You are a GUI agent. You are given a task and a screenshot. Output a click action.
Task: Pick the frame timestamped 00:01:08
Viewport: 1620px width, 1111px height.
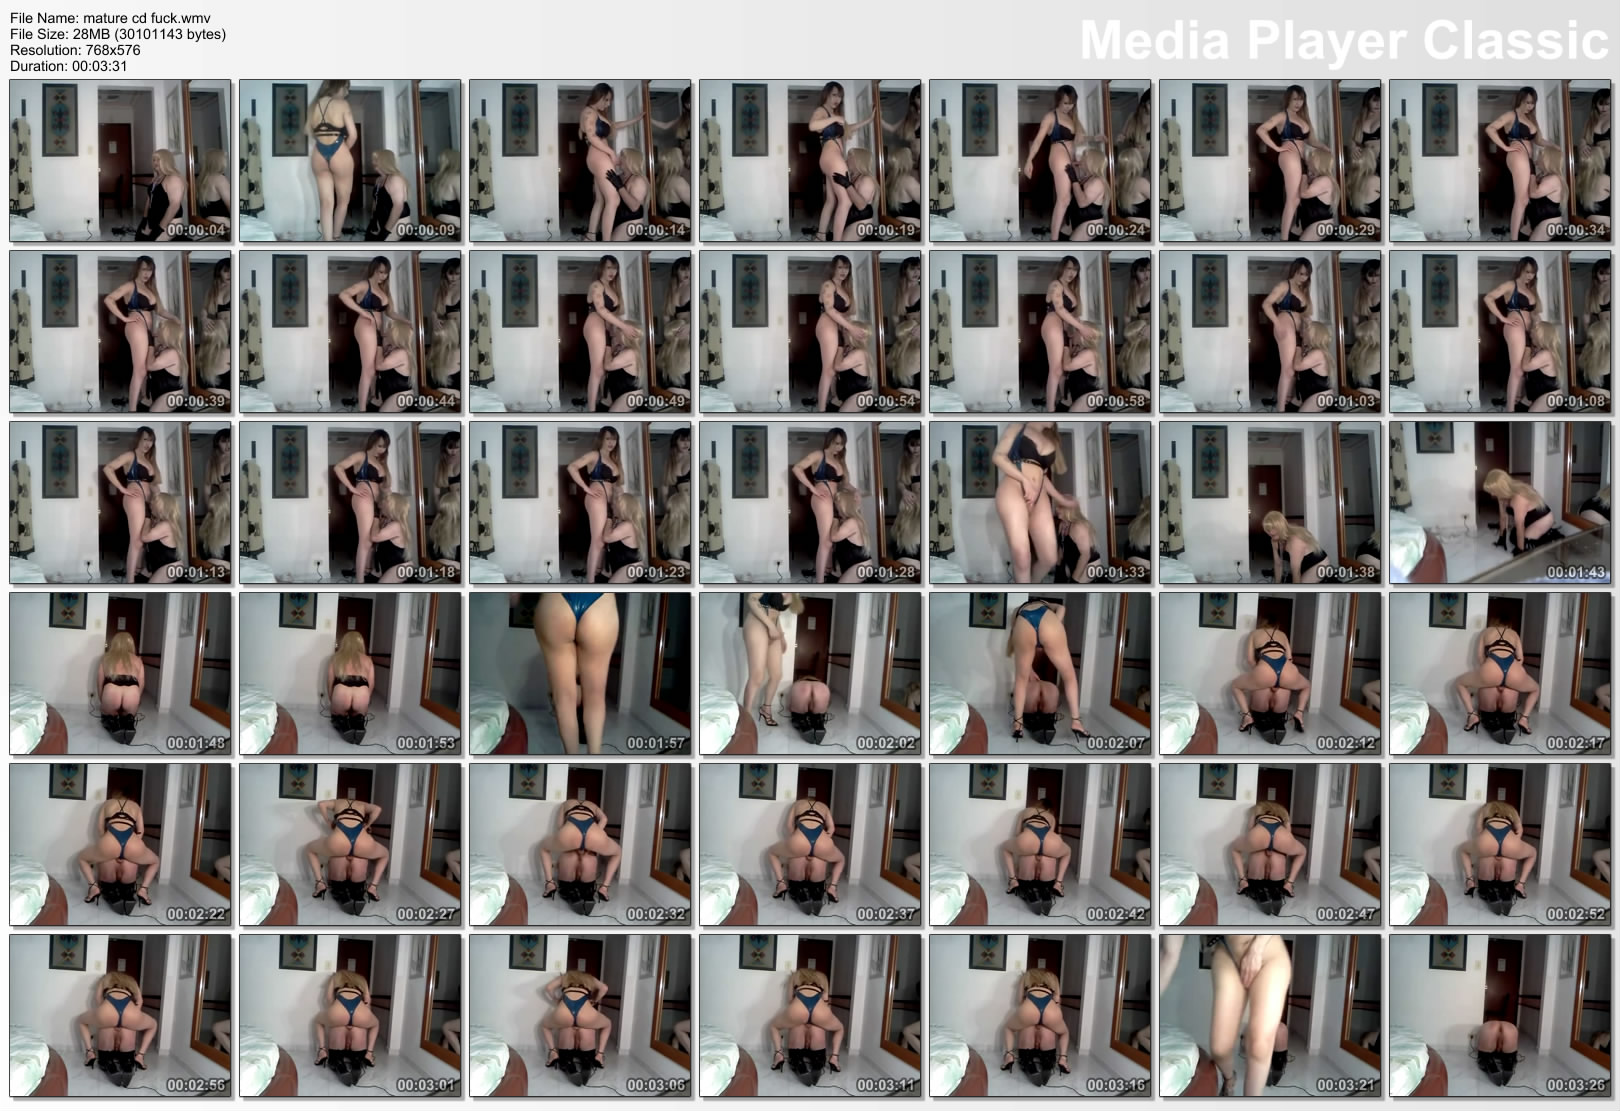point(1500,332)
